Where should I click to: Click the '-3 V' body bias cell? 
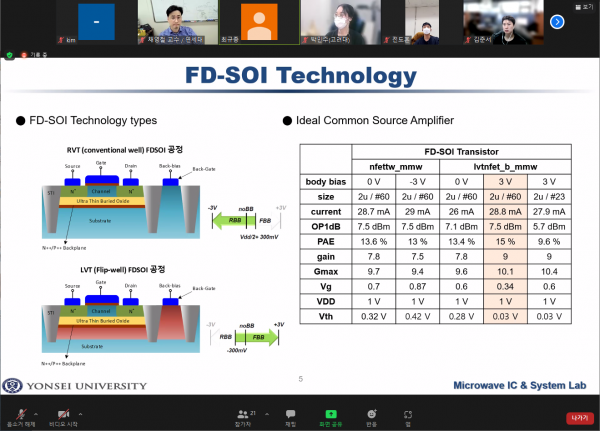417,182
